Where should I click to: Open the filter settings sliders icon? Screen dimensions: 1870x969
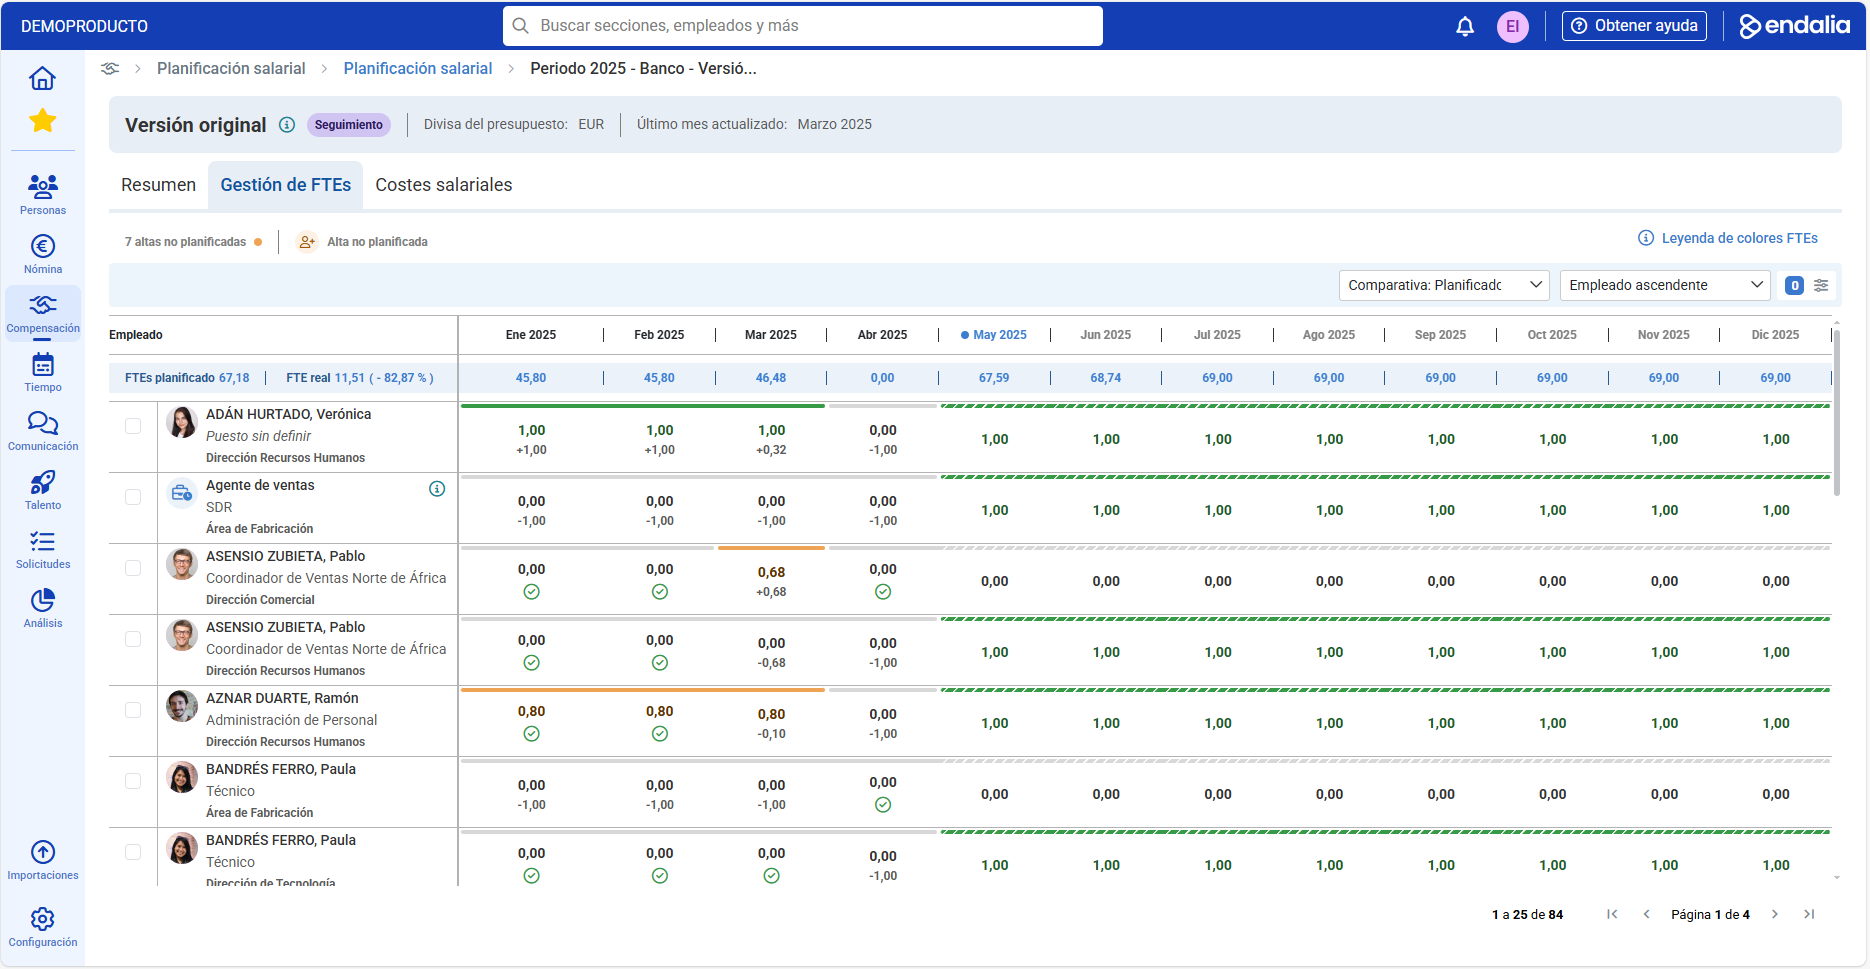[x=1821, y=285]
